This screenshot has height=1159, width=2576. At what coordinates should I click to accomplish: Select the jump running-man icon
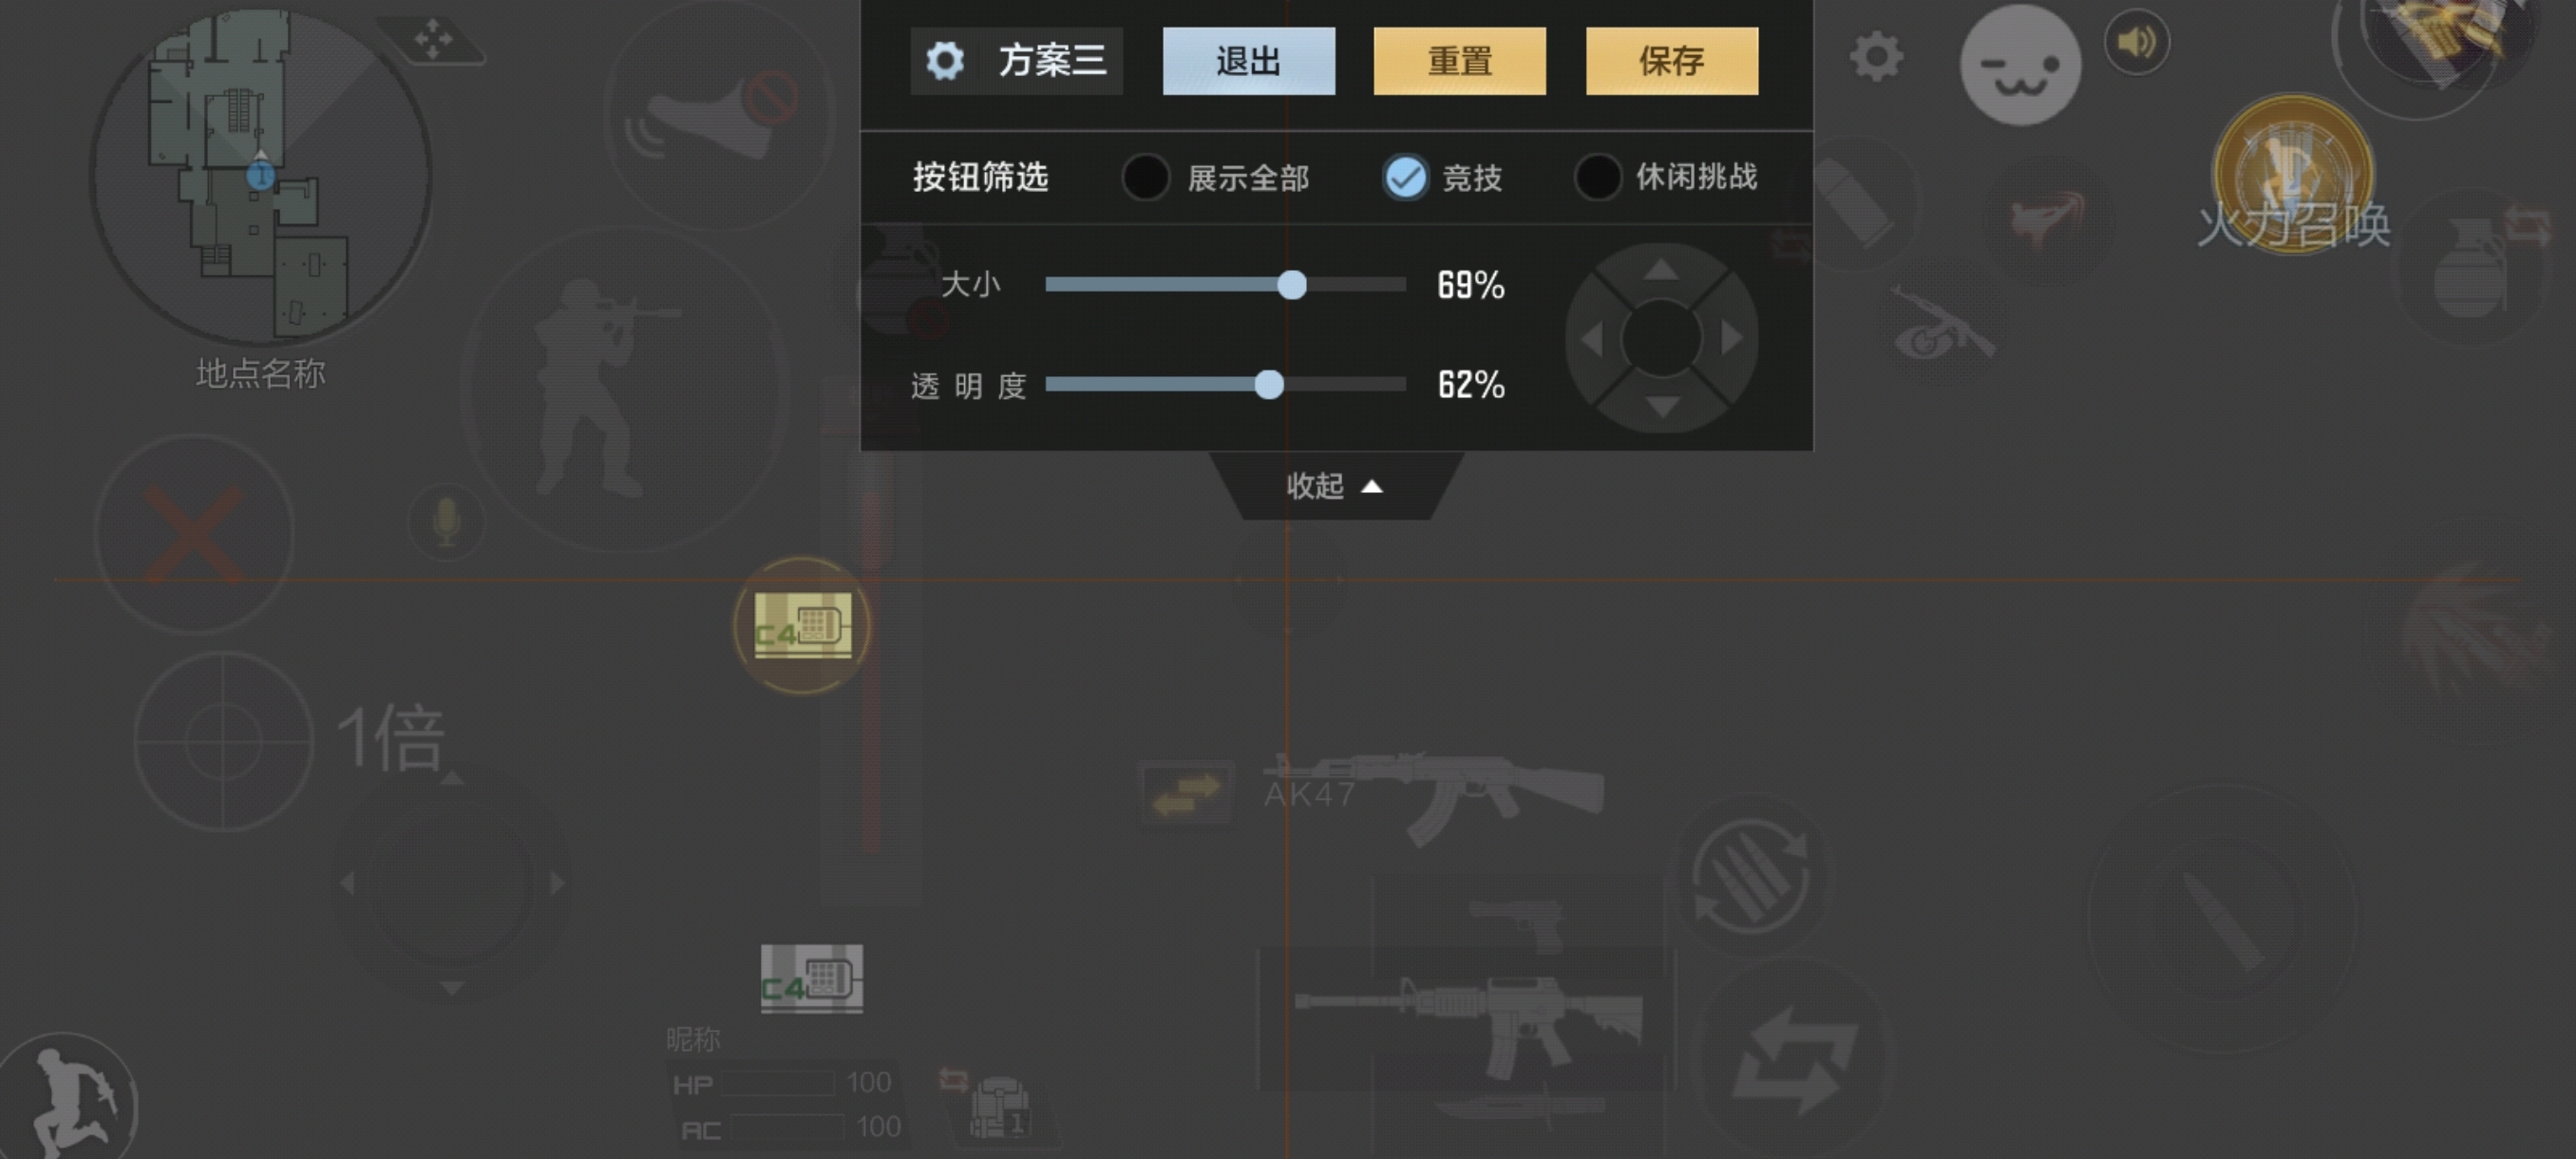coord(68,1100)
